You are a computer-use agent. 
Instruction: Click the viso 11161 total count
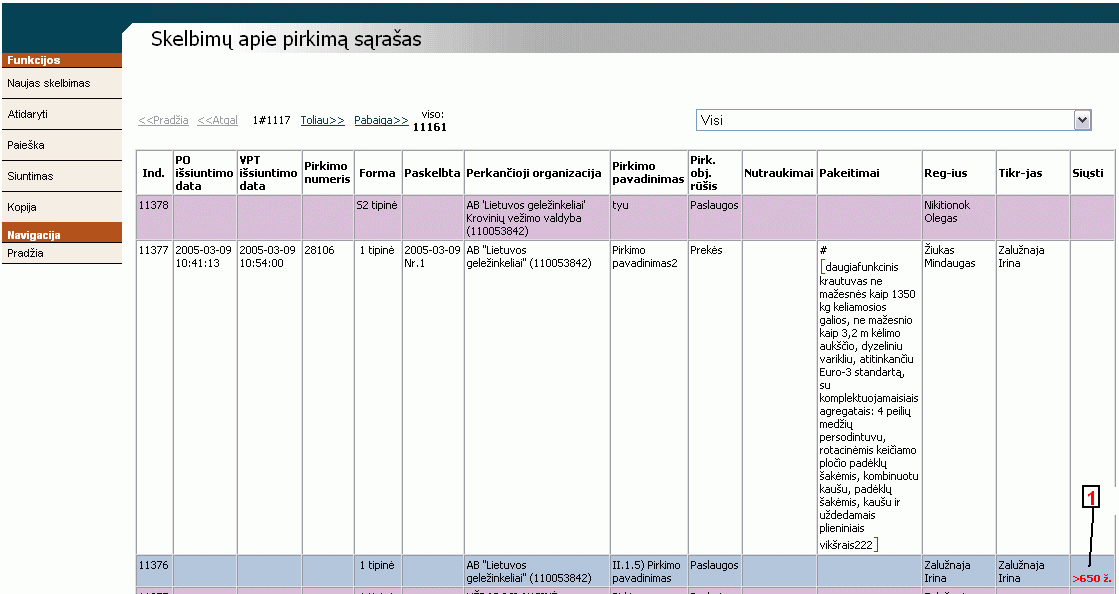pyautogui.click(x=430, y=121)
